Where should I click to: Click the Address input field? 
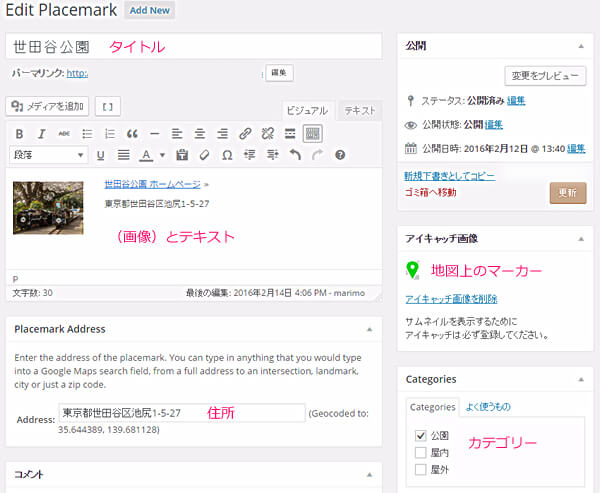182,413
